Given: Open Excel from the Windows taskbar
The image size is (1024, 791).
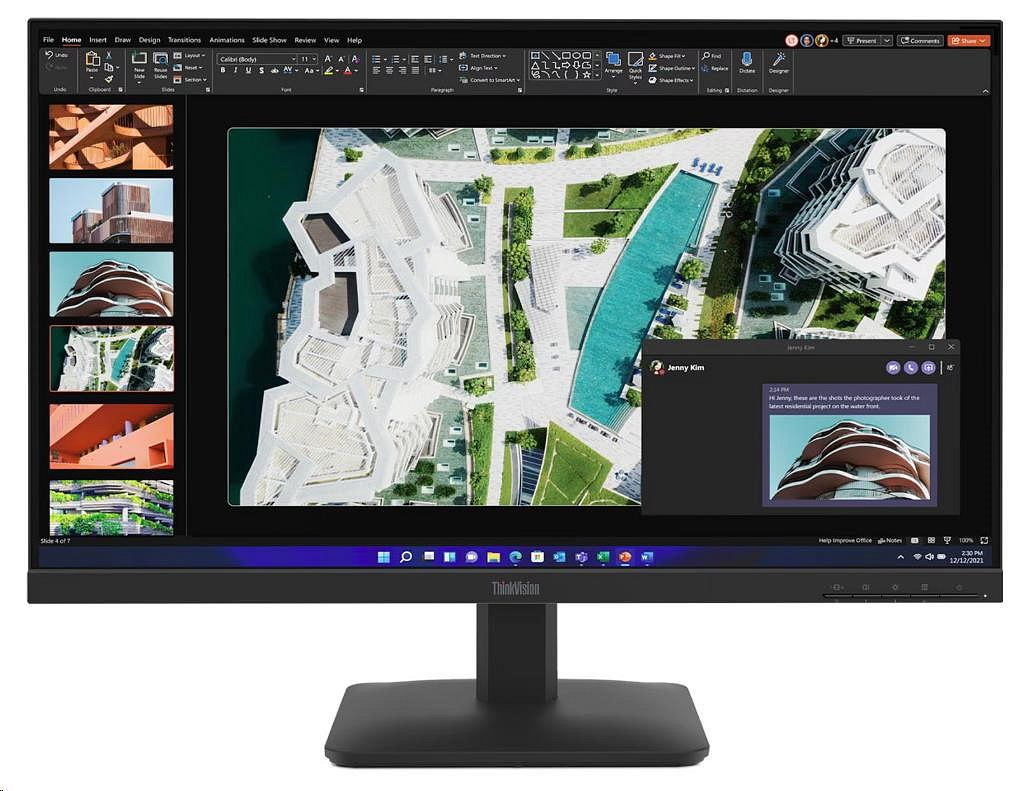Looking at the screenshot, I should coord(603,557).
